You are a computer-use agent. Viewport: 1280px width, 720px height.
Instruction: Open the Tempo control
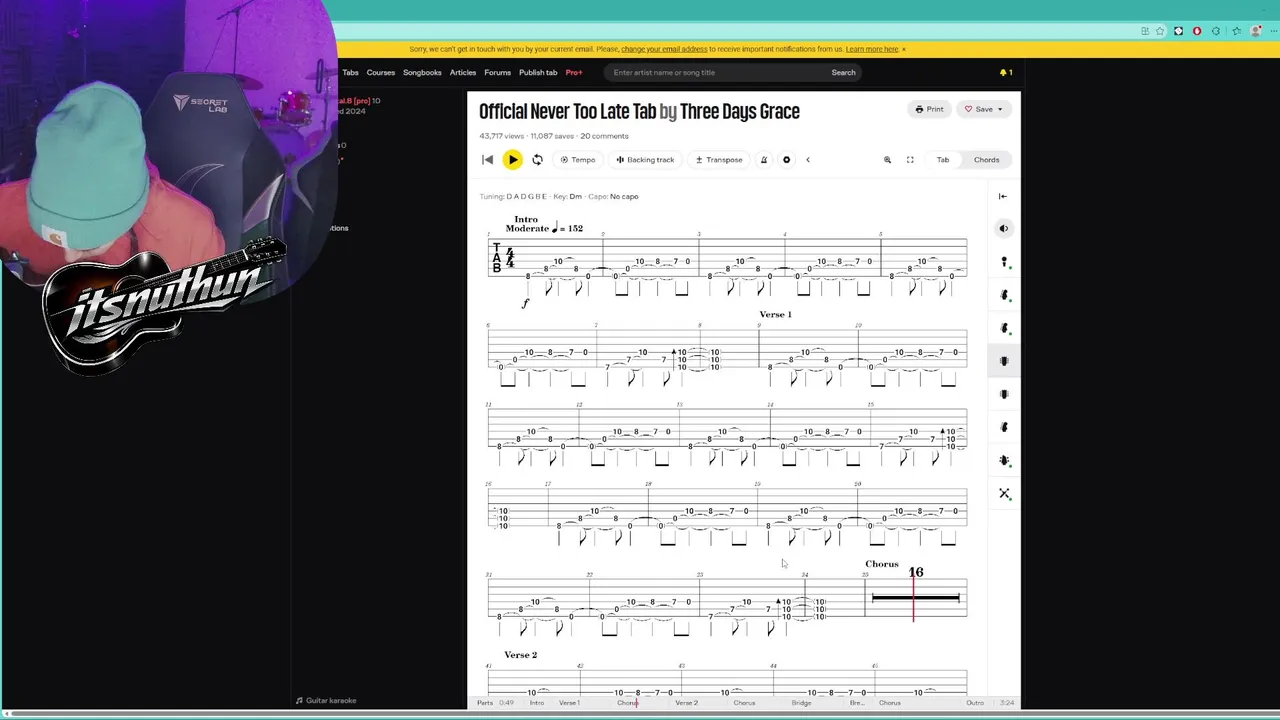578,160
